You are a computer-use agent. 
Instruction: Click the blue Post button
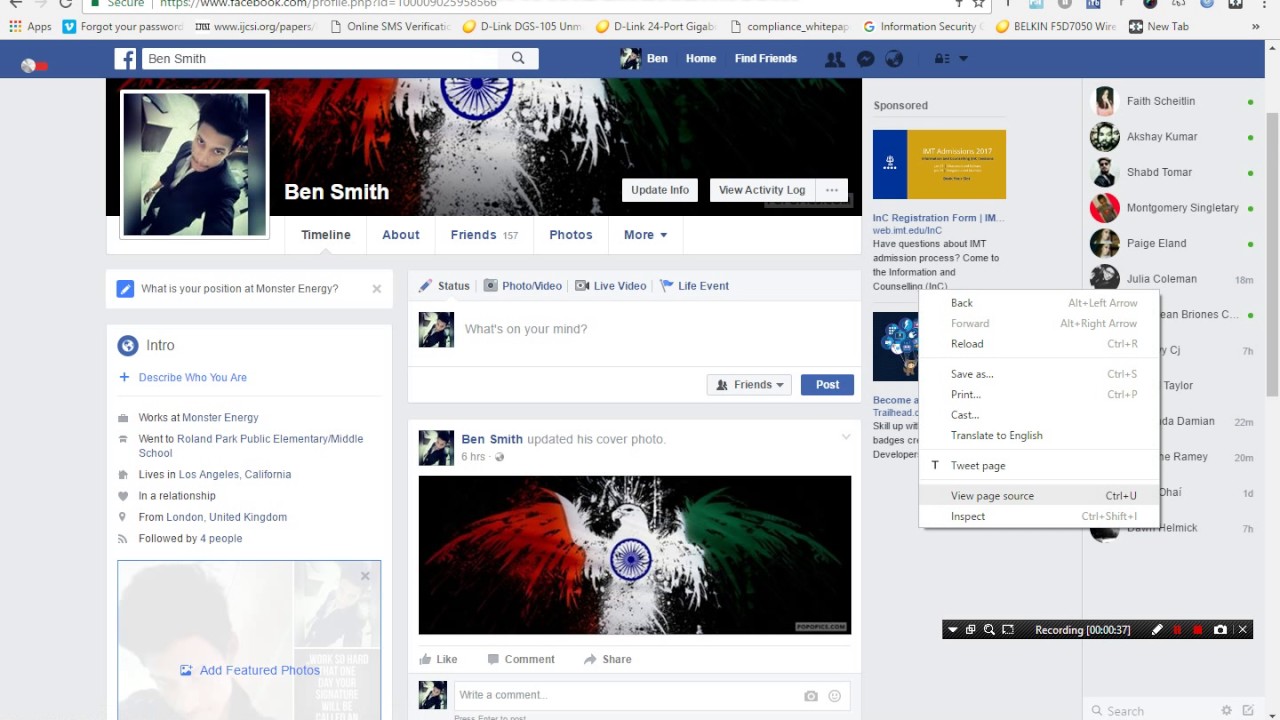[x=827, y=385]
